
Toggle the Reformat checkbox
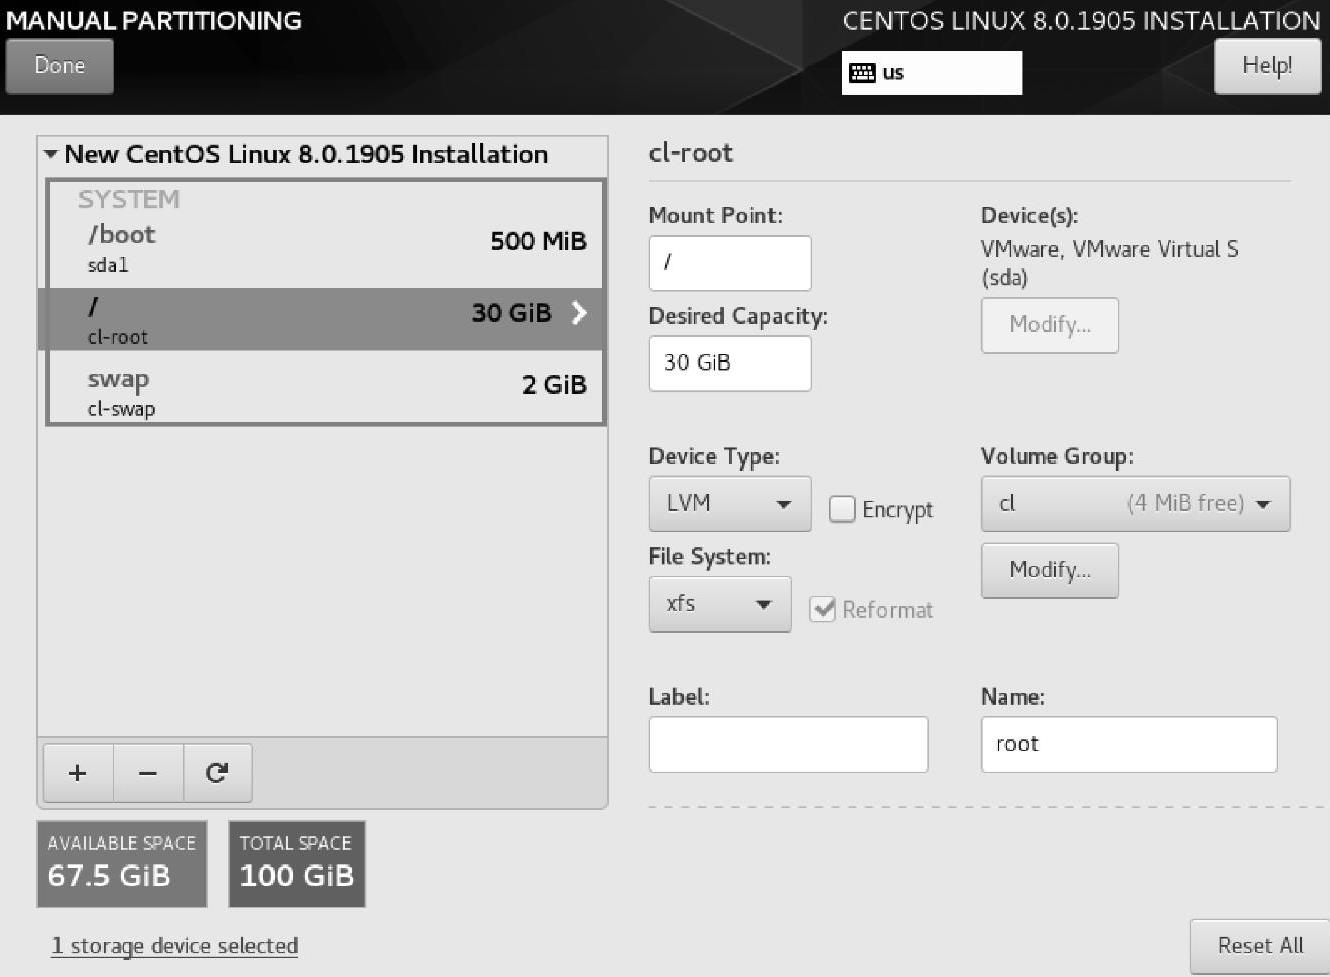pos(822,609)
